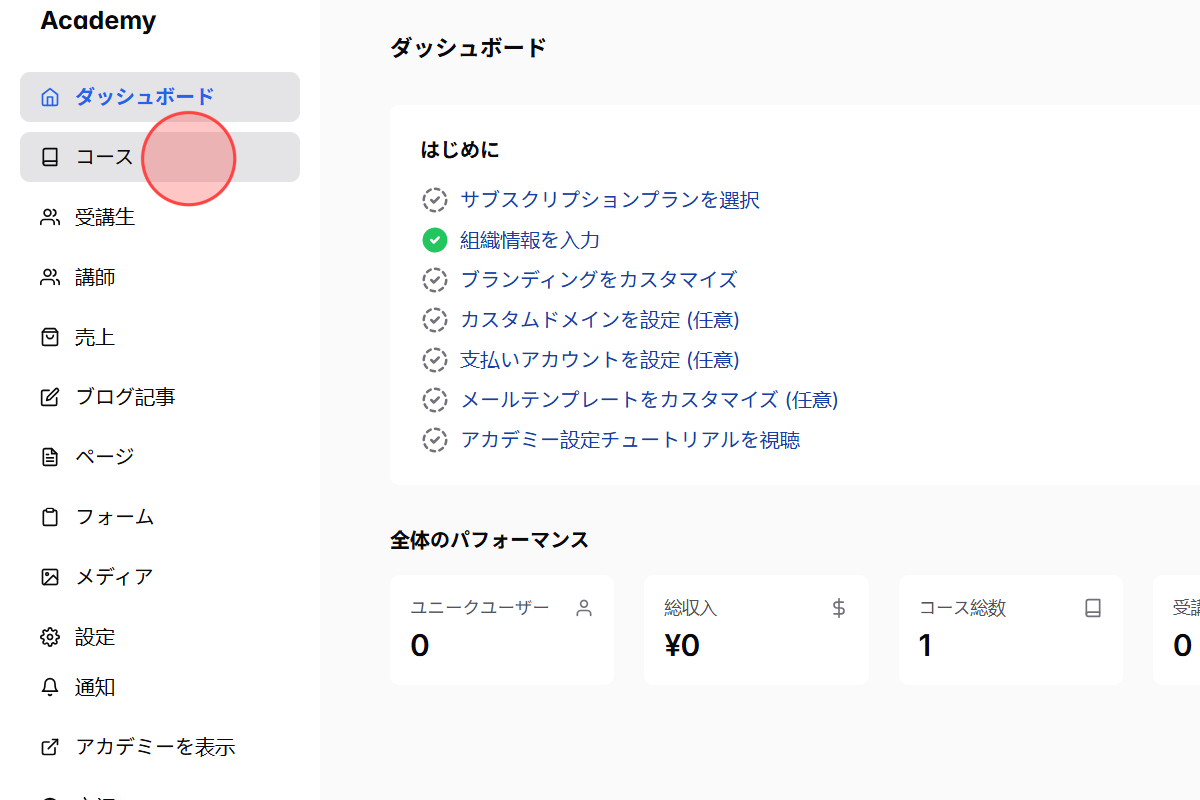Check off カスタムドメインを設定 step circle
1200x800 pixels.
pos(434,319)
